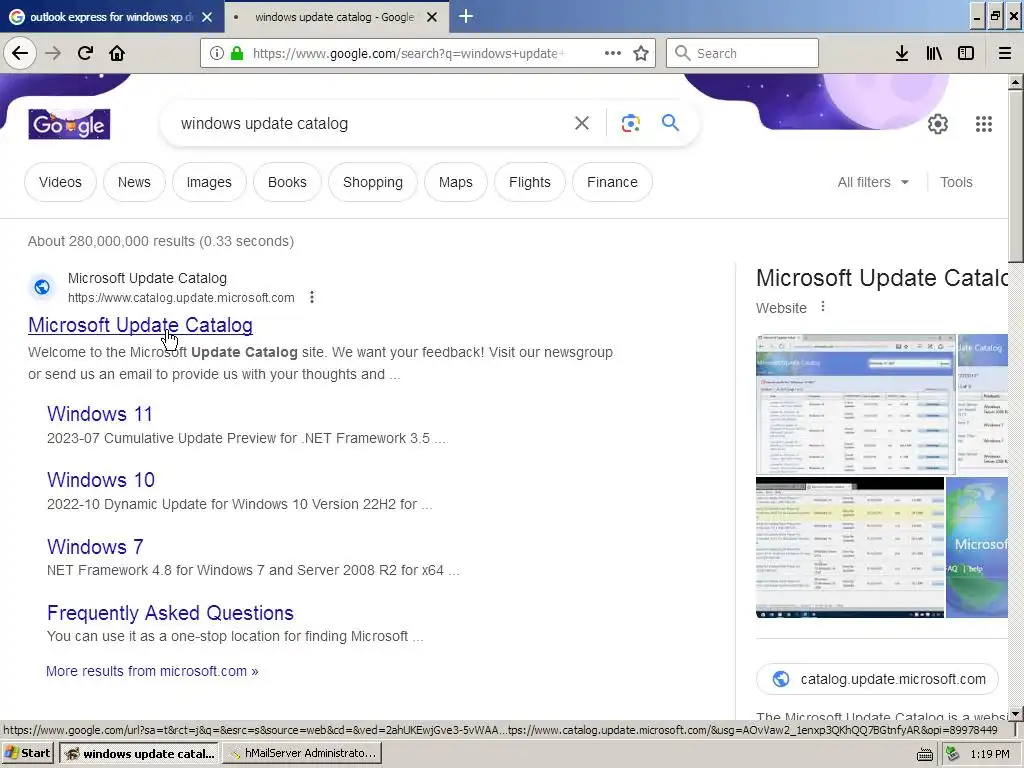
Task: Open the Windows 10 sitelink
Action: [101, 480]
